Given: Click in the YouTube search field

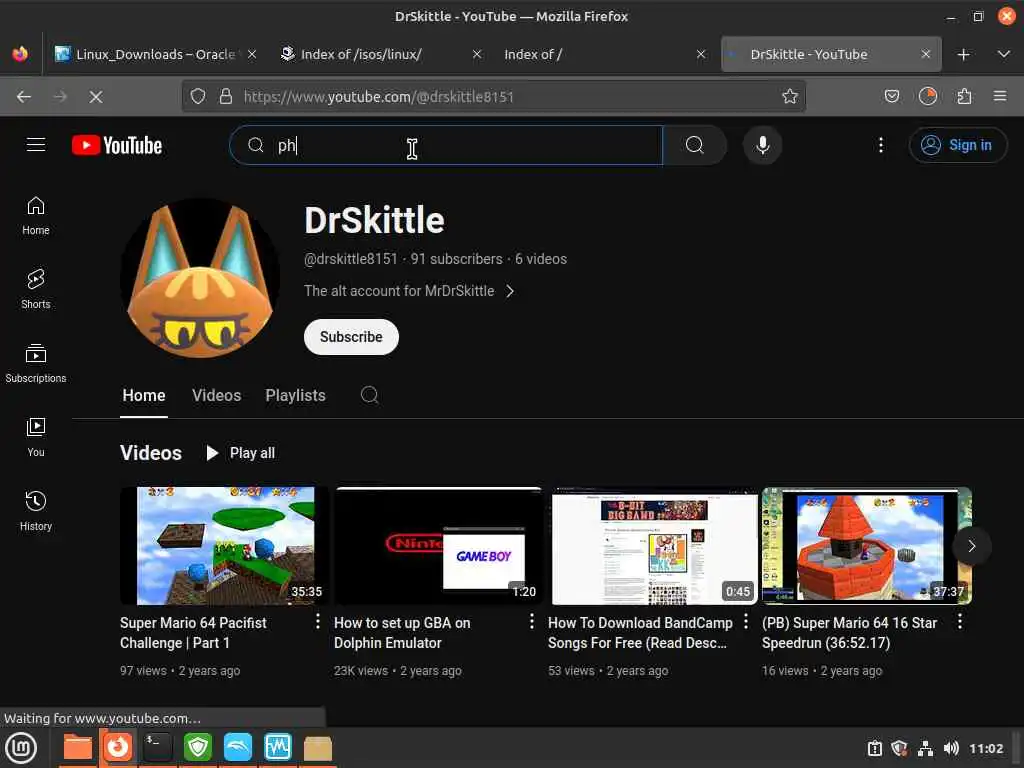Looking at the screenshot, I should click(446, 145).
